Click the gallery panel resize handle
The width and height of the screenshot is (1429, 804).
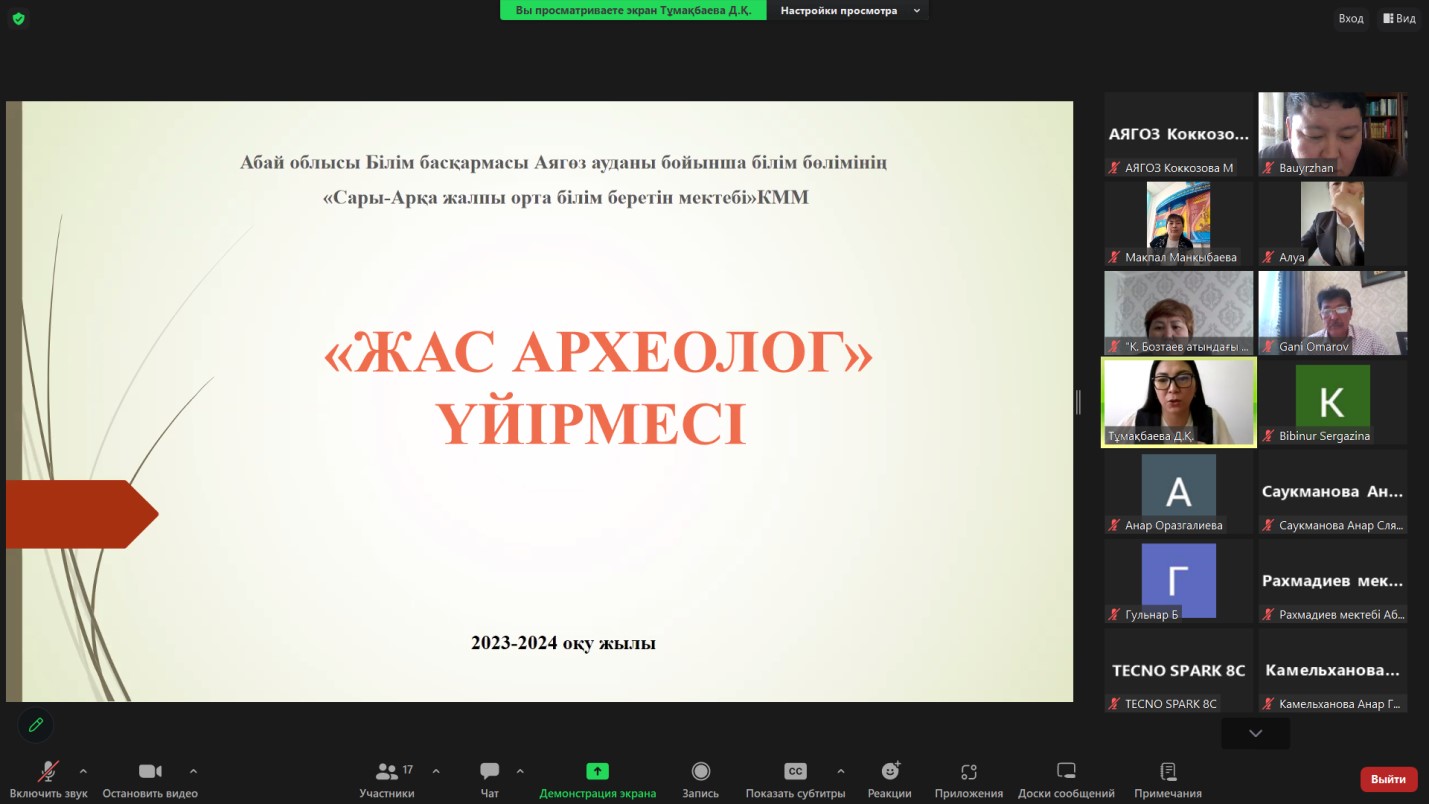click(1078, 402)
